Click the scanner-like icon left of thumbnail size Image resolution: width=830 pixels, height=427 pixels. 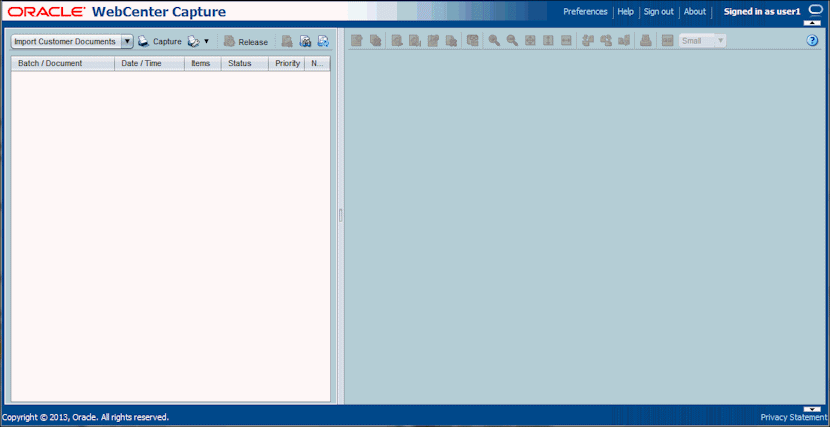pyautogui.click(x=645, y=40)
